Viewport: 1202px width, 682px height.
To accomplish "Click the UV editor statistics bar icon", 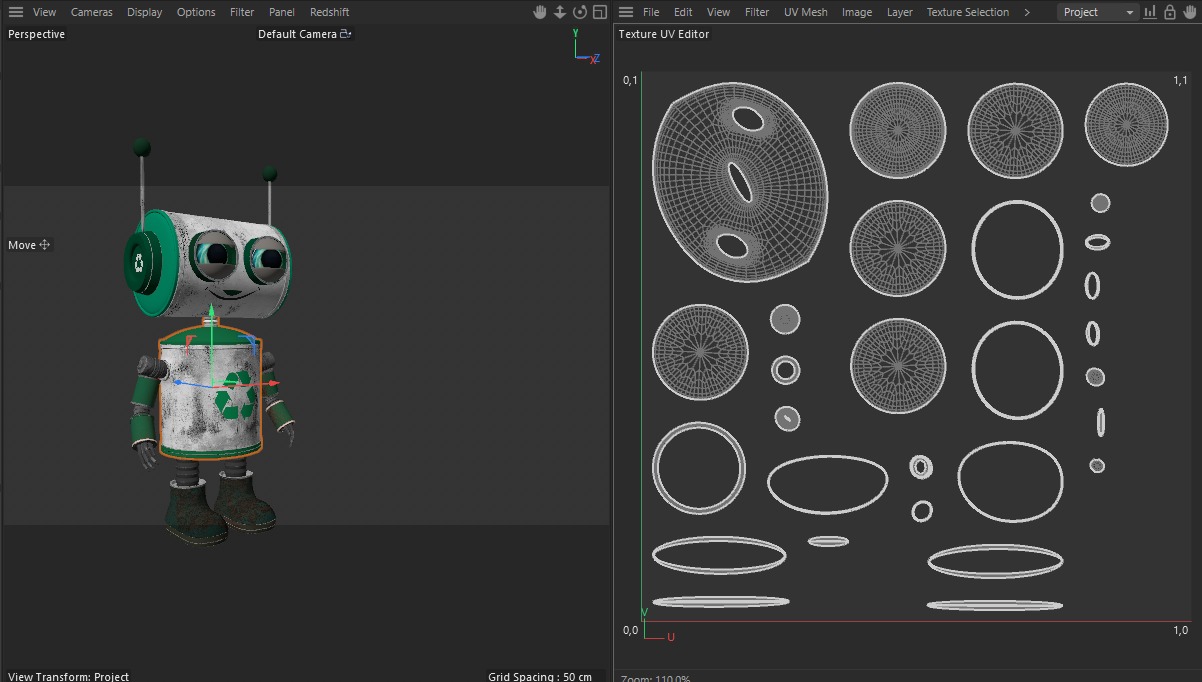I will [1150, 12].
